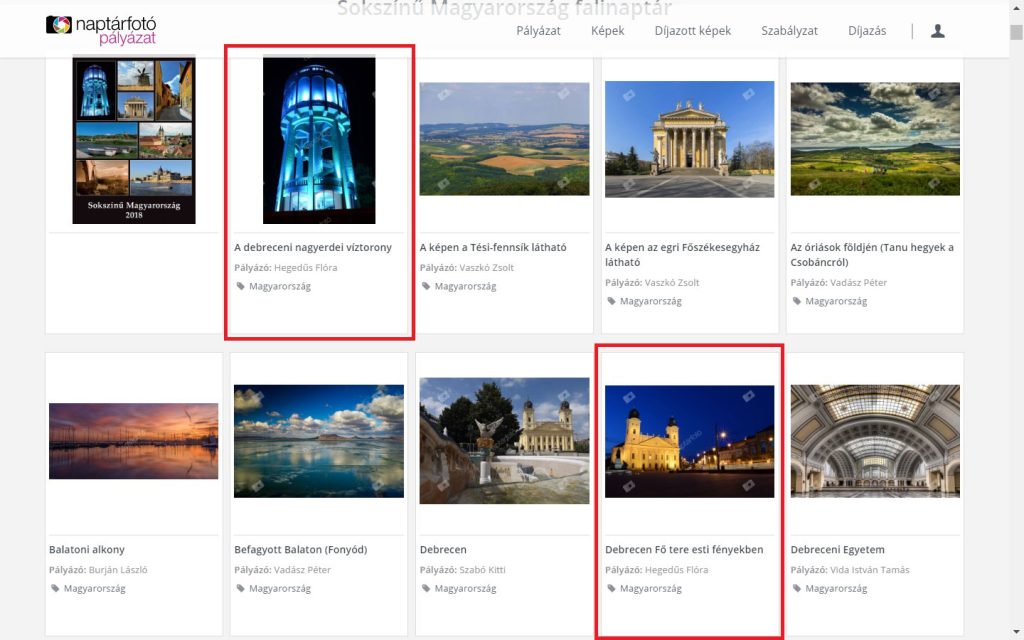Open the Díjazott képek menu
The height and width of the screenshot is (640, 1024).
(x=692, y=31)
